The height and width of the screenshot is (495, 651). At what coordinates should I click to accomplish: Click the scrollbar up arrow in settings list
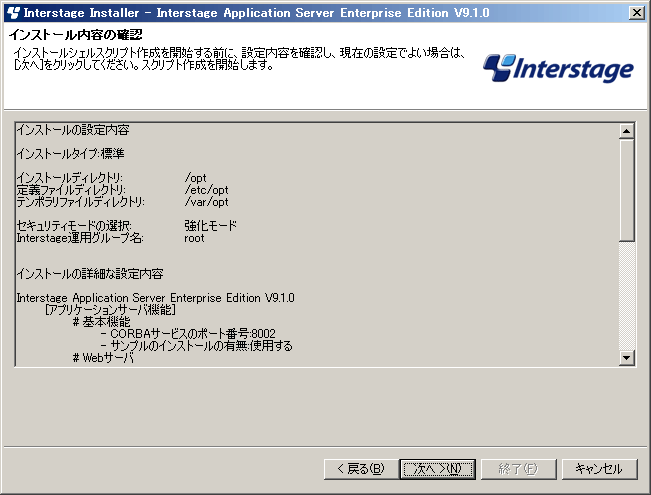coord(627,131)
